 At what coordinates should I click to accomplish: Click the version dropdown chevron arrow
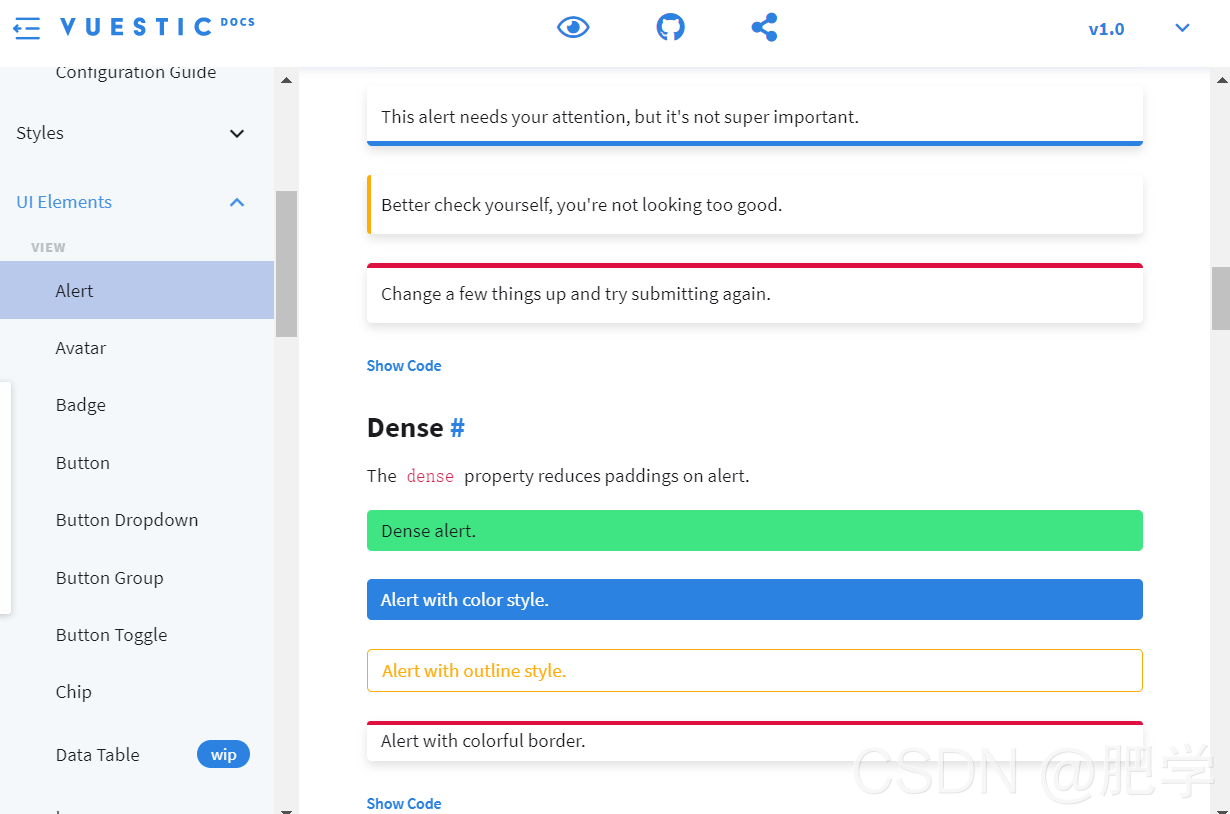(x=1182, y=28)
